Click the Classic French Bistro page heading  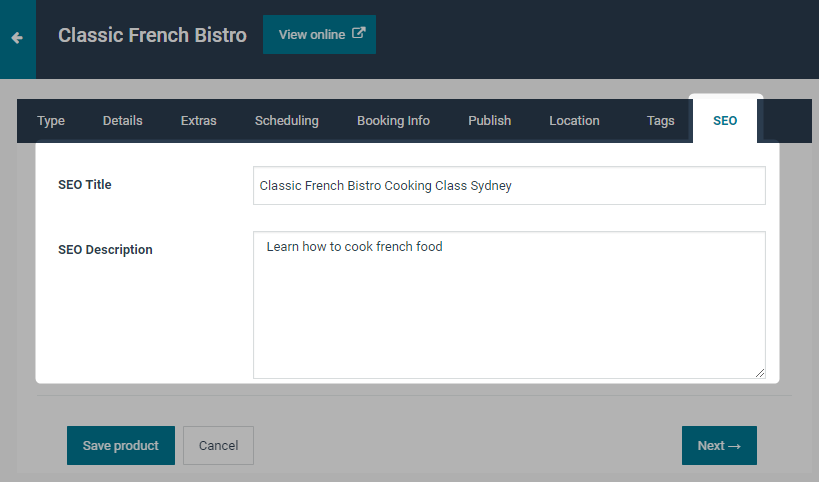pos(153,35)
